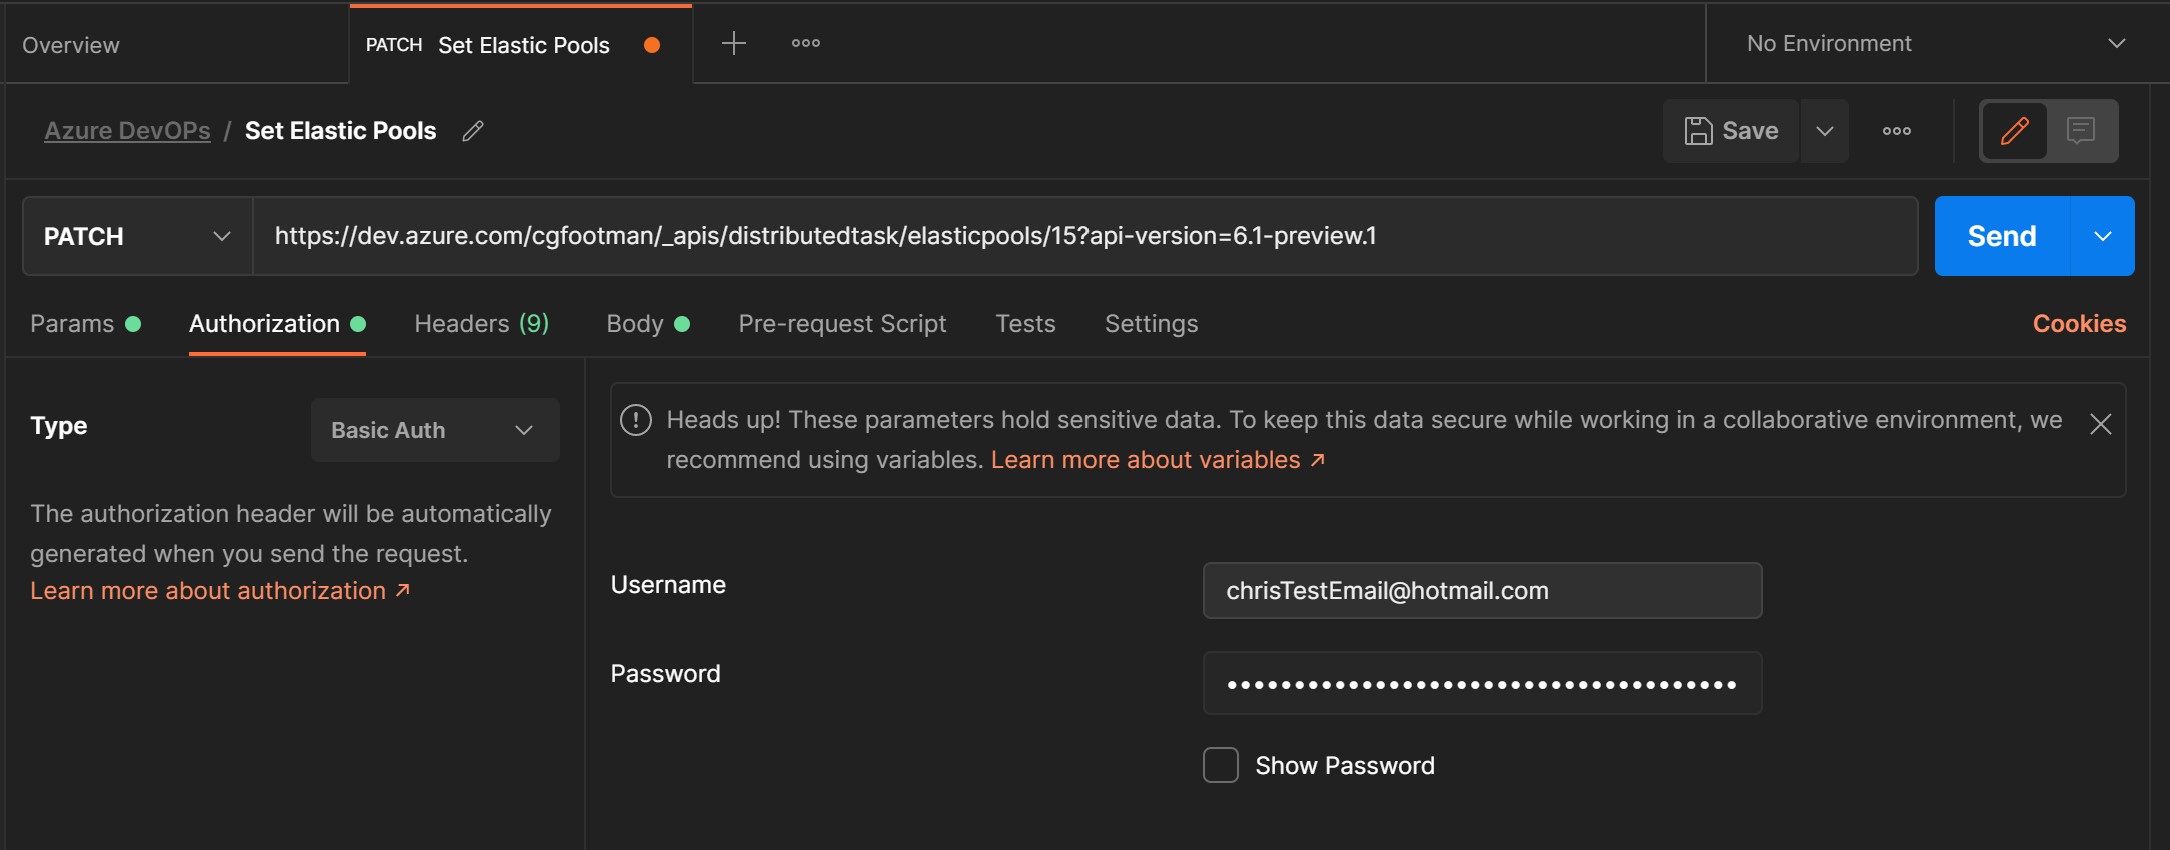
Task: Open request options three-dot menu near Save
Action: (x=1896, y=131)
